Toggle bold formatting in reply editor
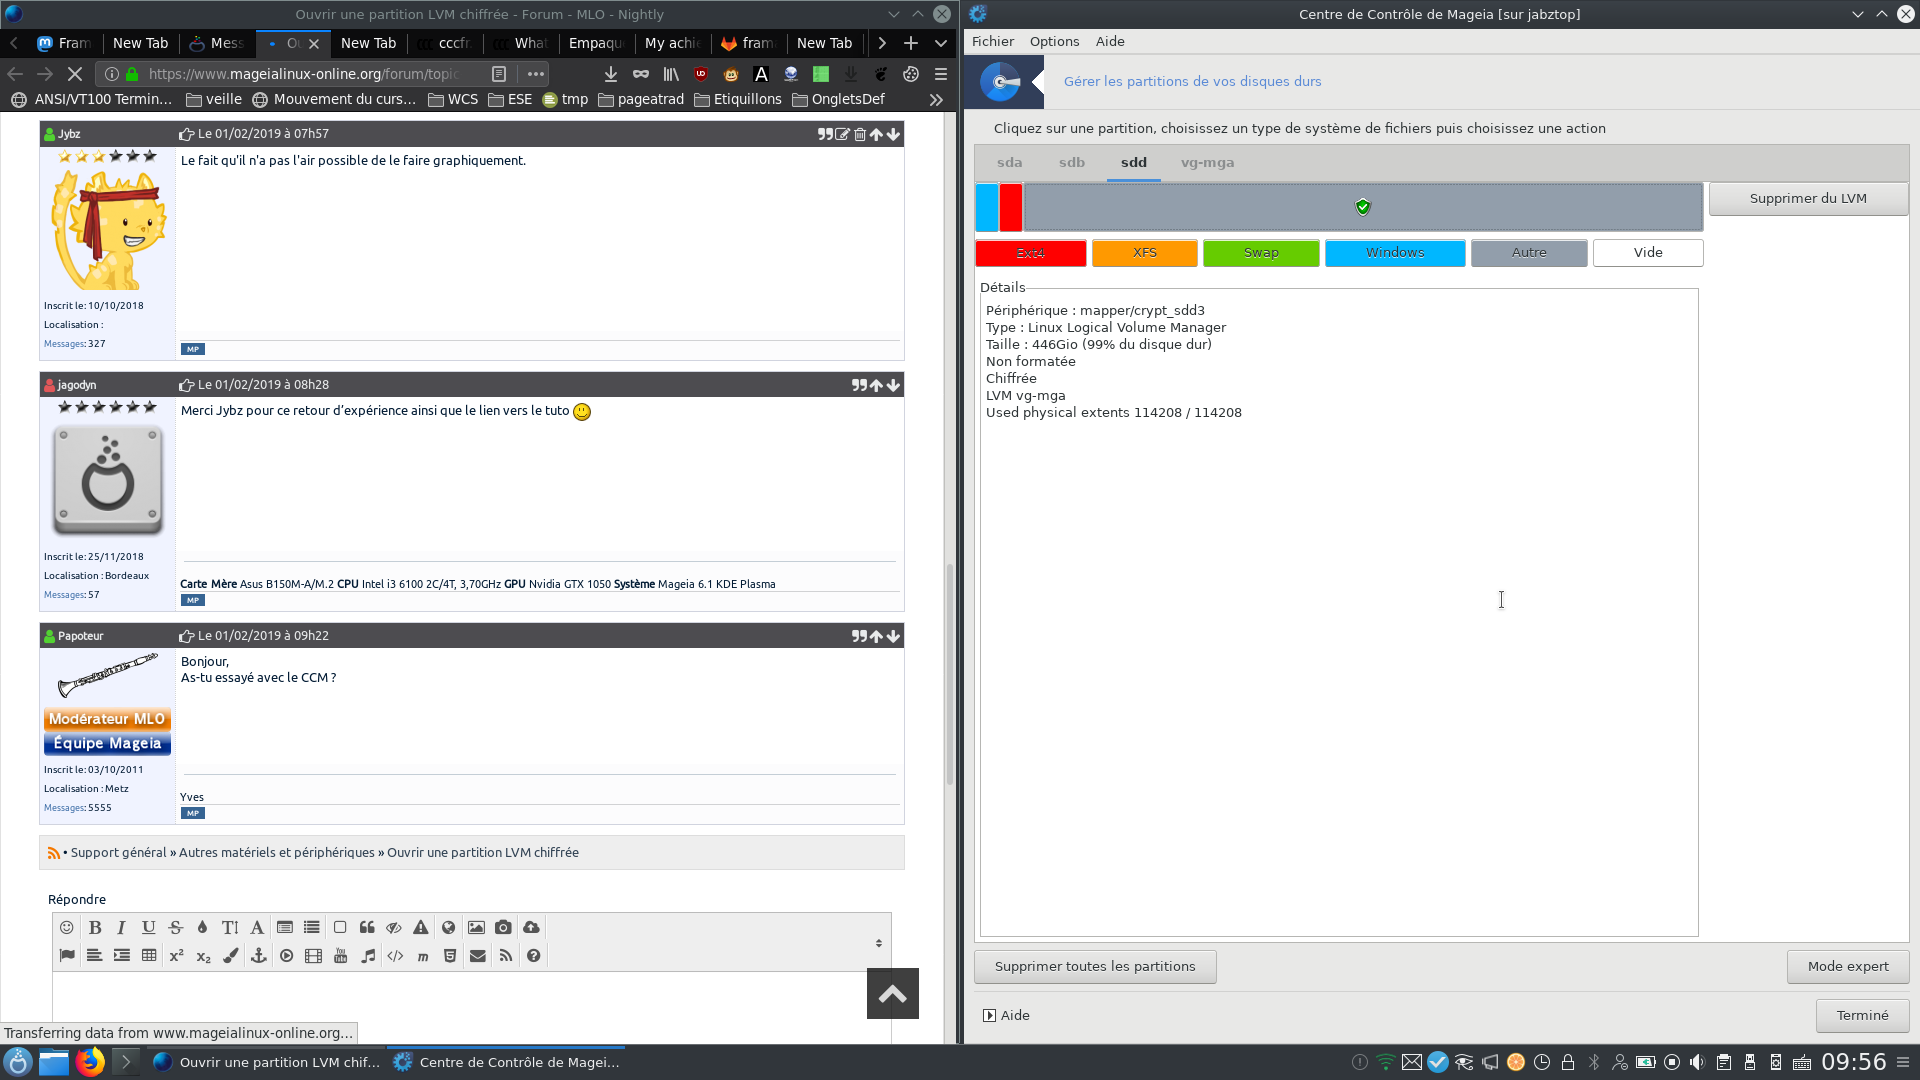 point(95,928)
